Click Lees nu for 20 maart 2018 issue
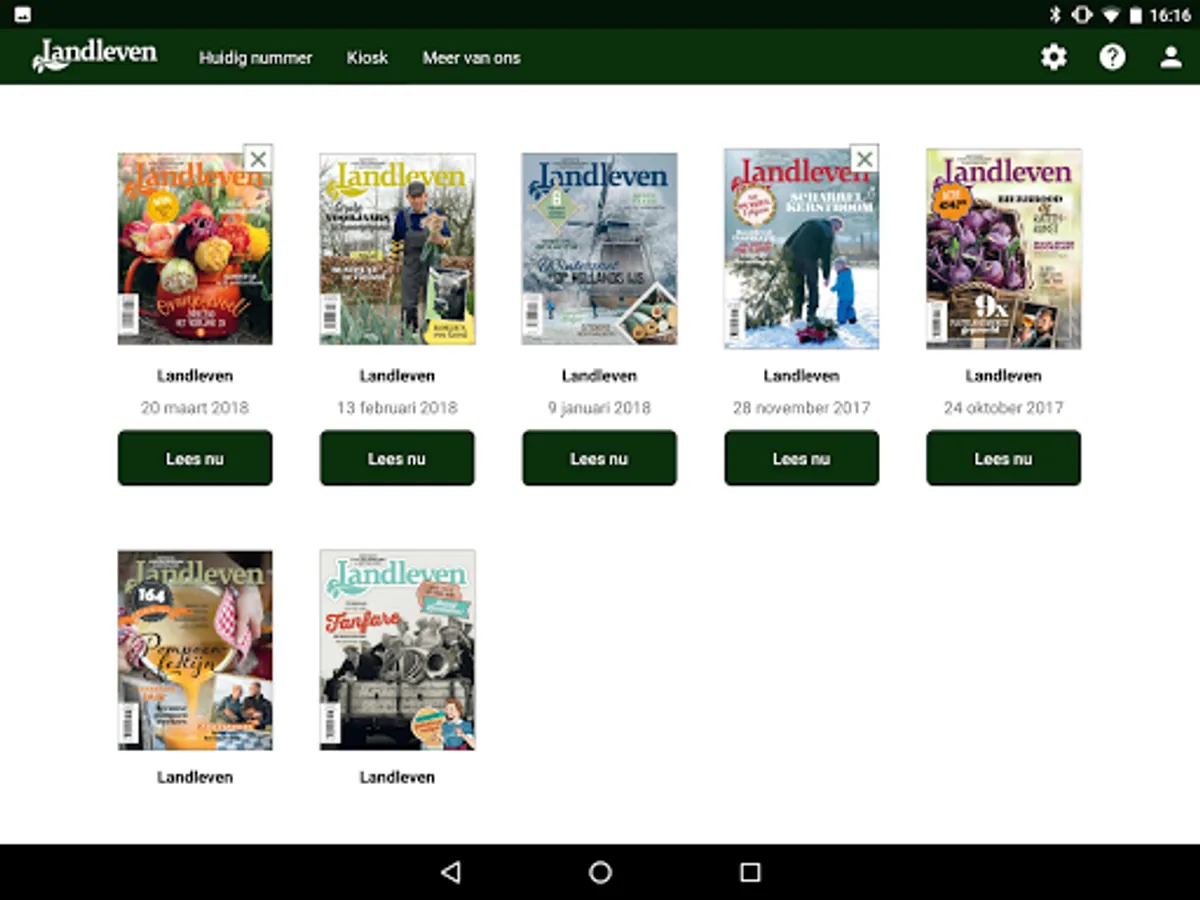1200x900 pixels. 195,458
